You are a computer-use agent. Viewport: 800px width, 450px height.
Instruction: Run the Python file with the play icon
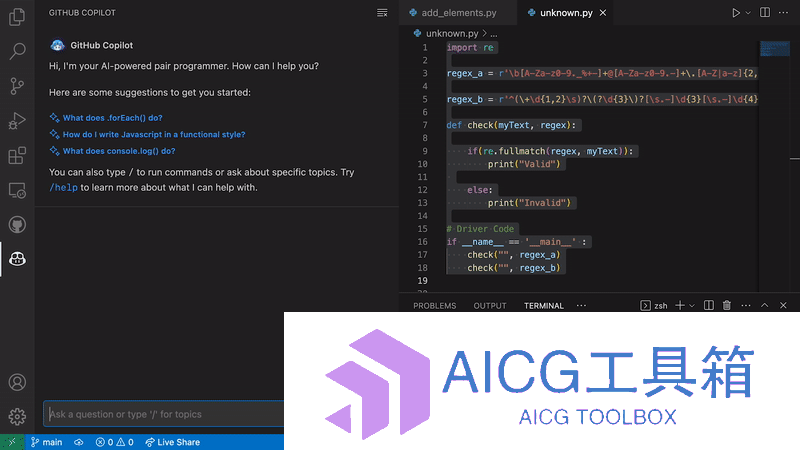[x=736, y=13]
